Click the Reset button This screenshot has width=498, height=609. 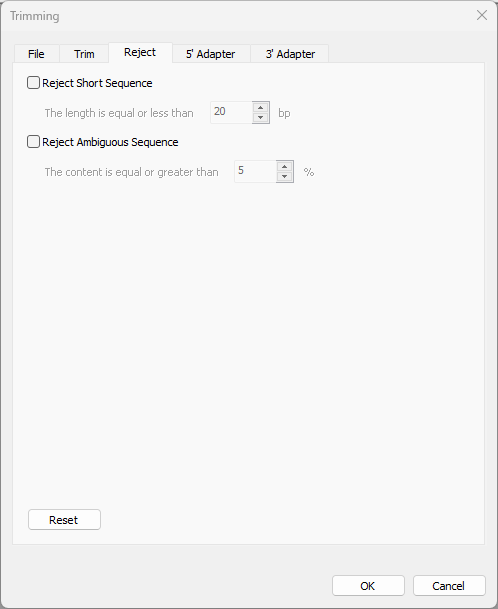[64, 520]
